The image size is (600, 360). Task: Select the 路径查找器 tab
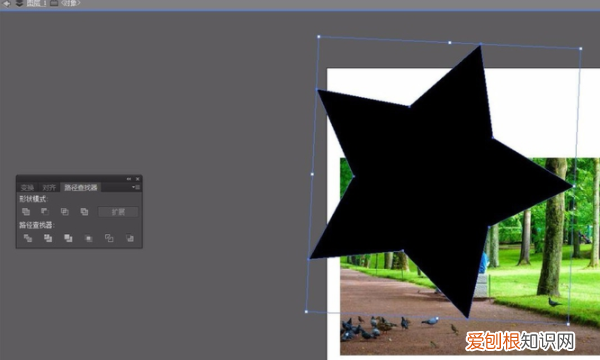[81, 187]
